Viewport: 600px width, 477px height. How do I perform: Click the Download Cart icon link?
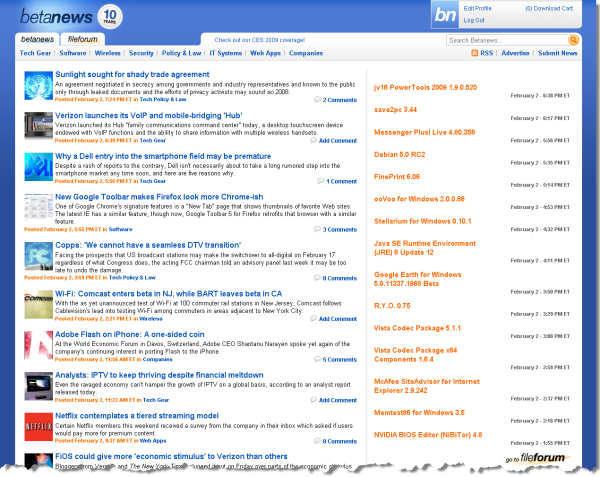pos(549,8)
